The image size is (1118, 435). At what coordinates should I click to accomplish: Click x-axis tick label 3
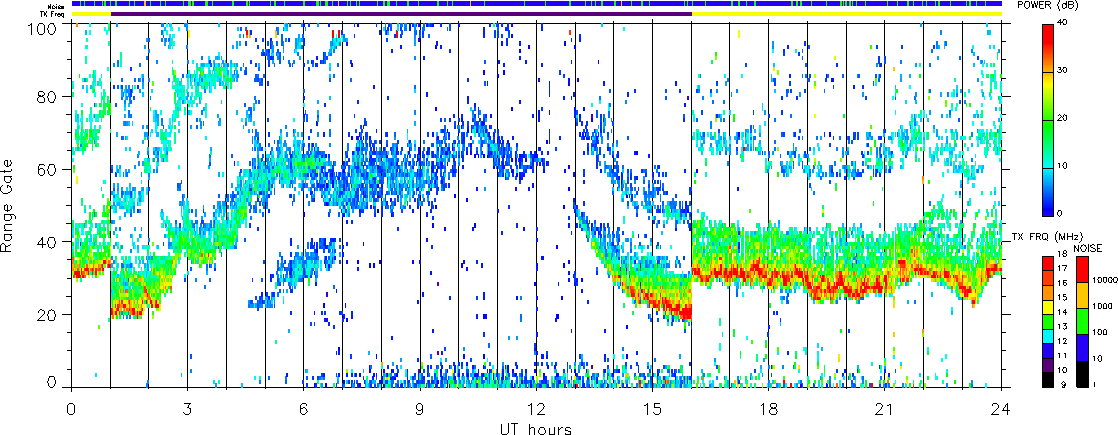(188, 409)
